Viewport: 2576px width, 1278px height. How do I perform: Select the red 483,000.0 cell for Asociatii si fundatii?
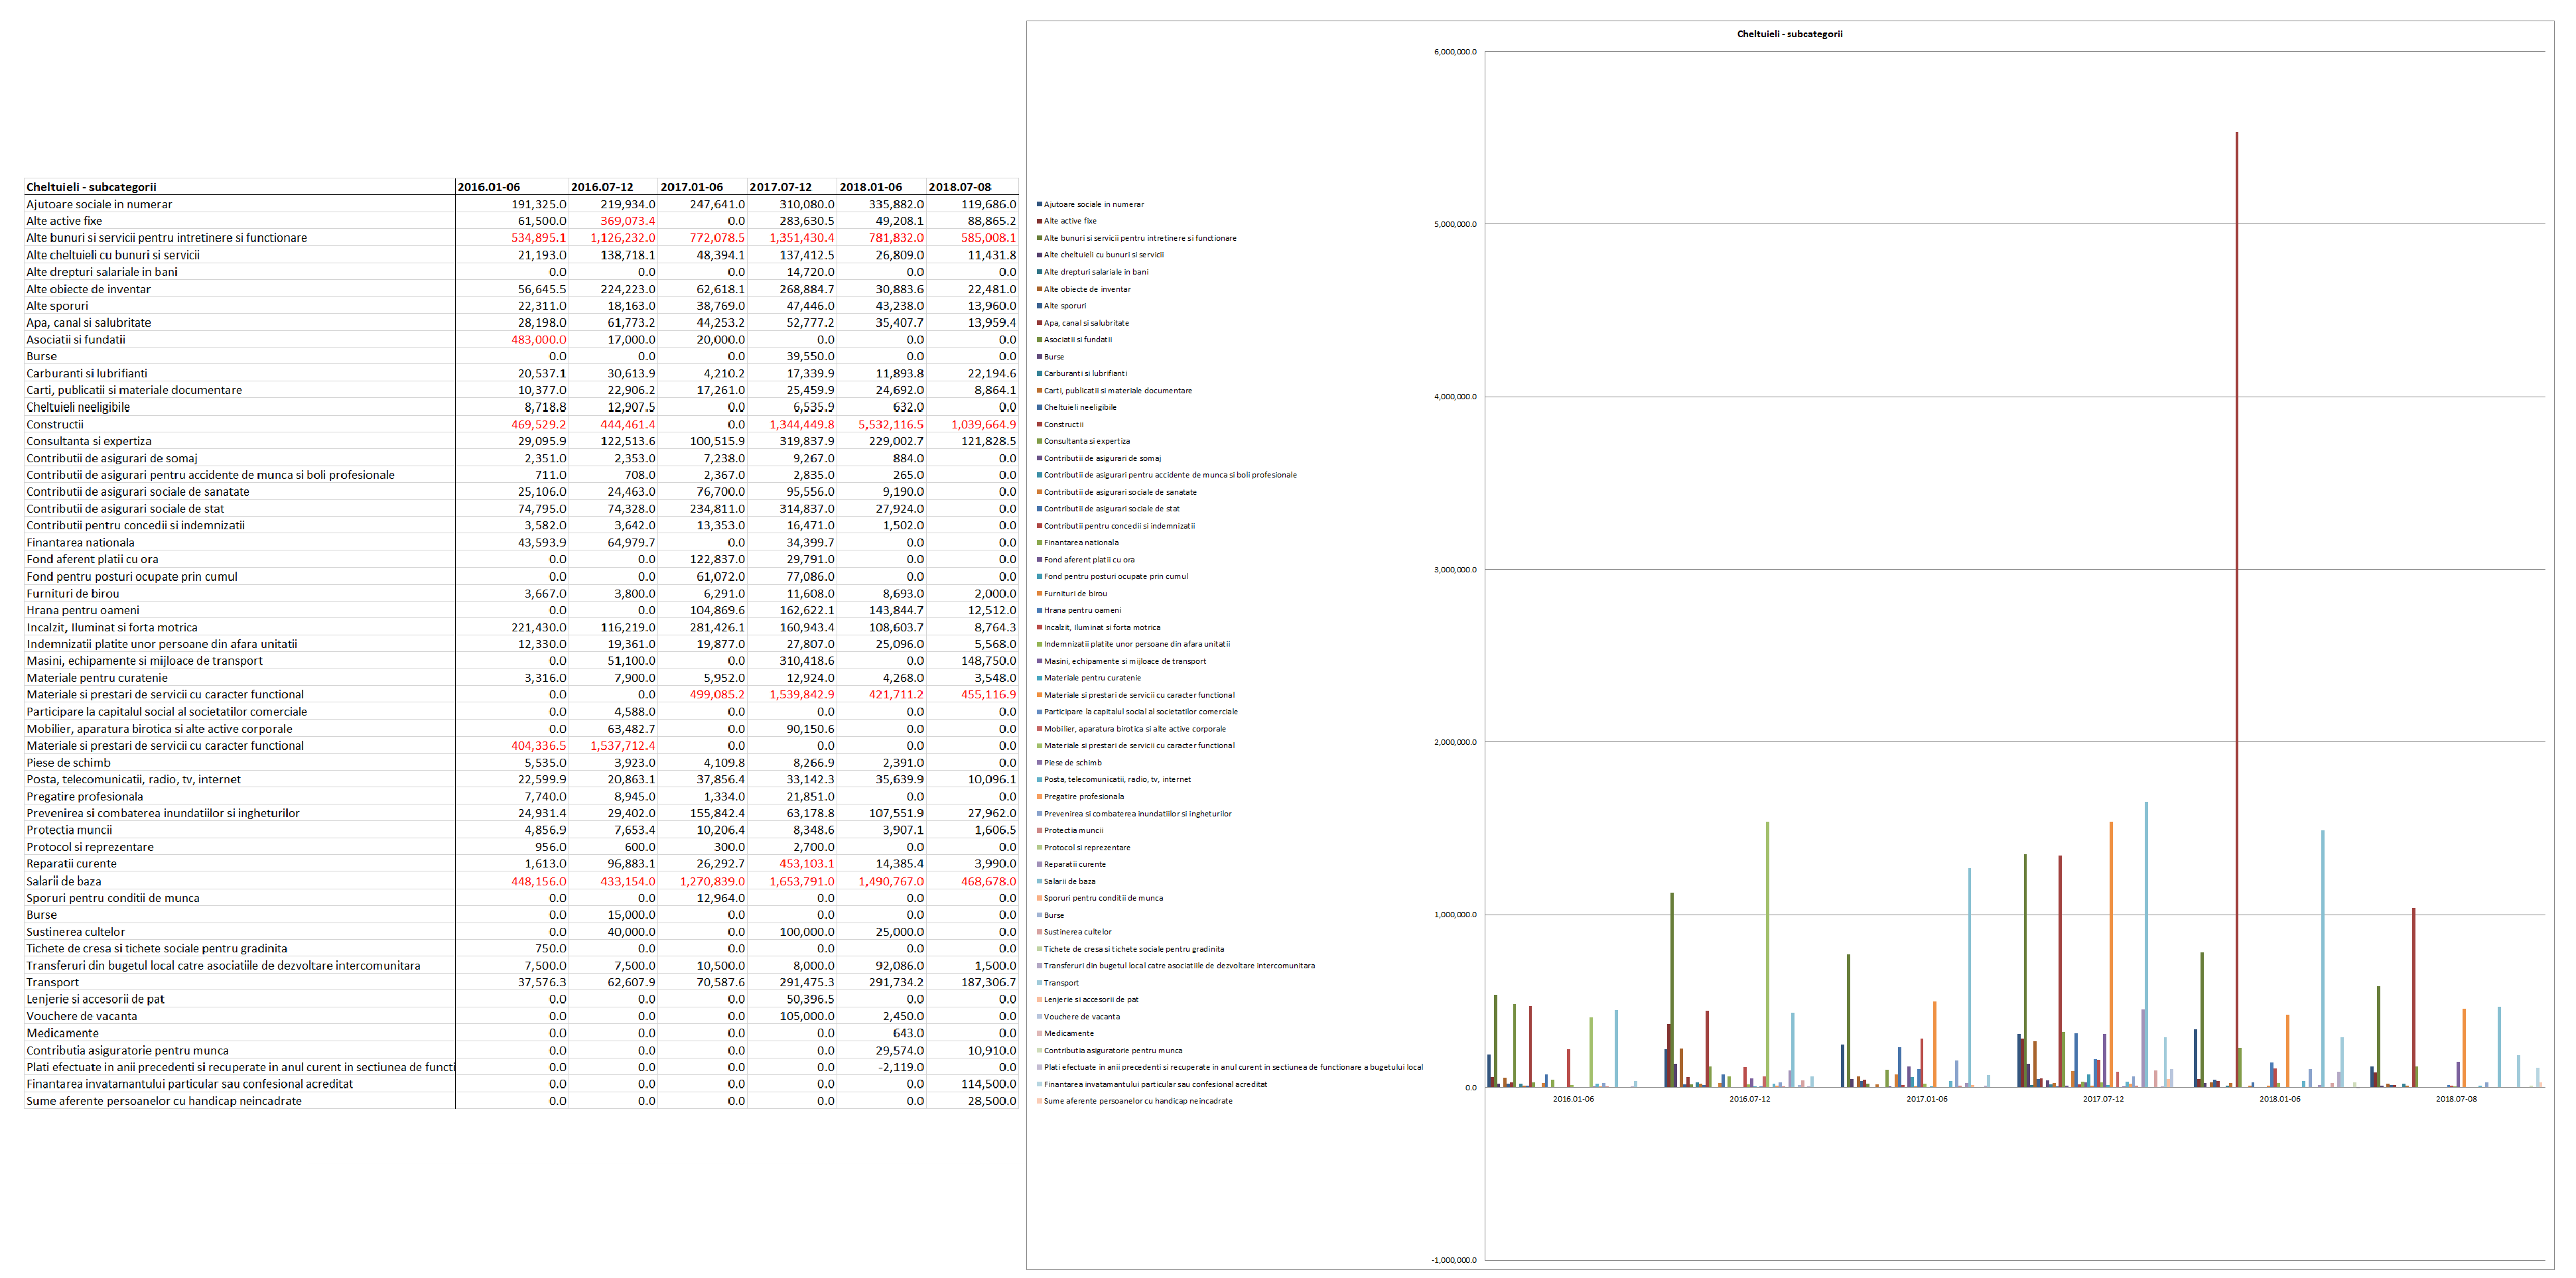coord(538,339)
